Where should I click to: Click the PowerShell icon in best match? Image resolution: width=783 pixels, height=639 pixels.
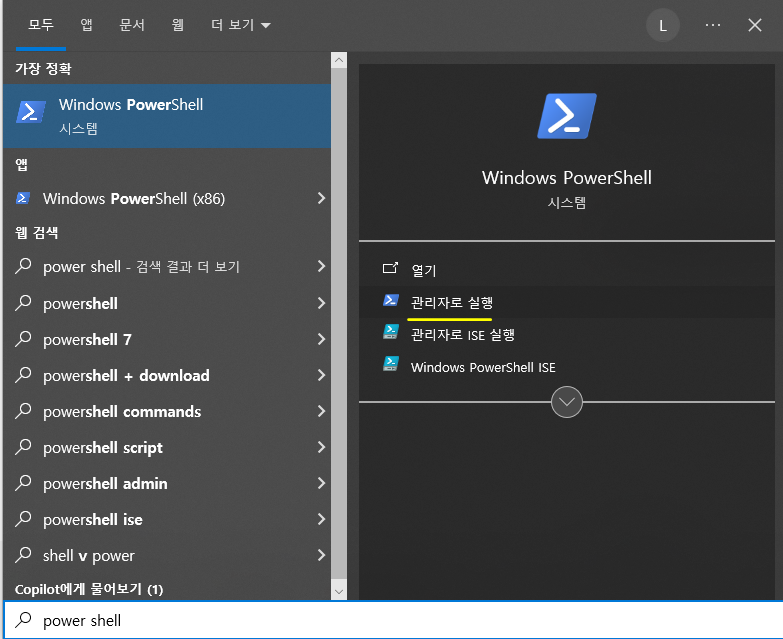tap(31, 111)
